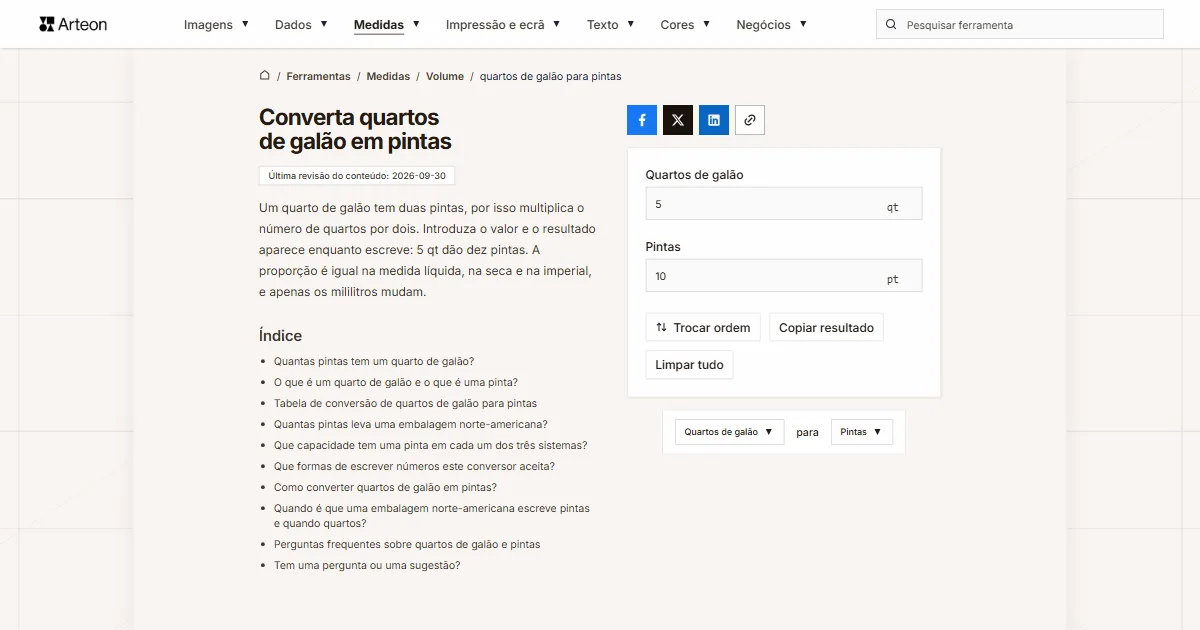The width and height of the screenshot is (1200, 630).
Task: Click the Pintas input field
Action: (784, 276)
